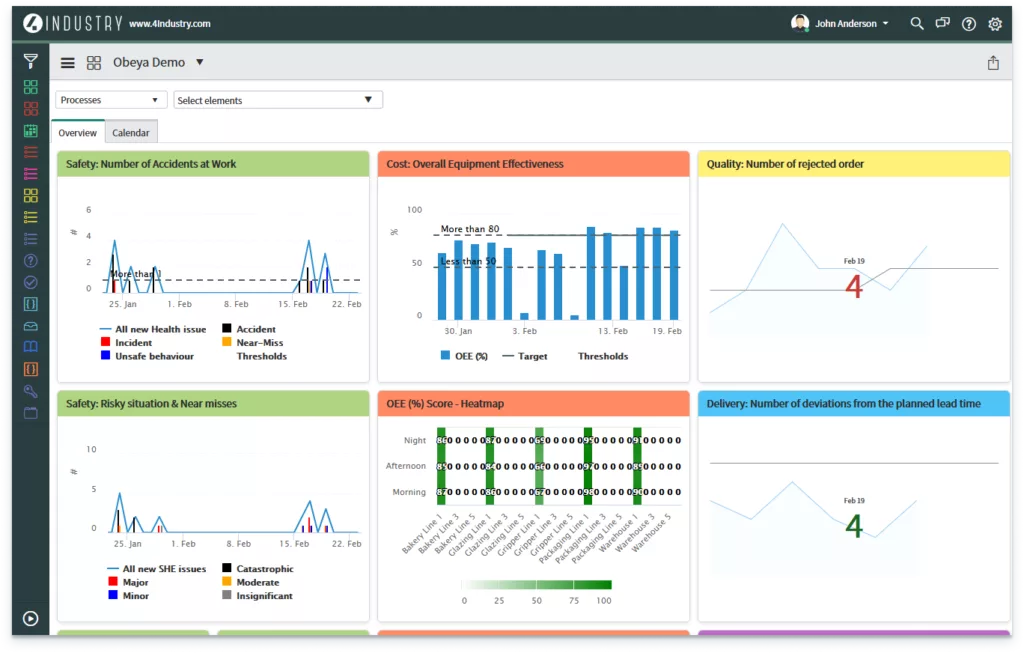Viewport: 1024px width, 653px height.
Task: Click the green heatmap color scale bar
Action: (x=536, y=584)
